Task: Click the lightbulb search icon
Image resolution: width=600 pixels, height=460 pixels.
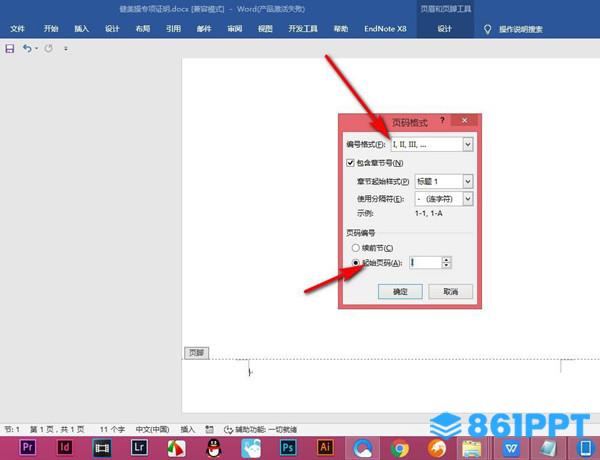Action: point(487,29)
